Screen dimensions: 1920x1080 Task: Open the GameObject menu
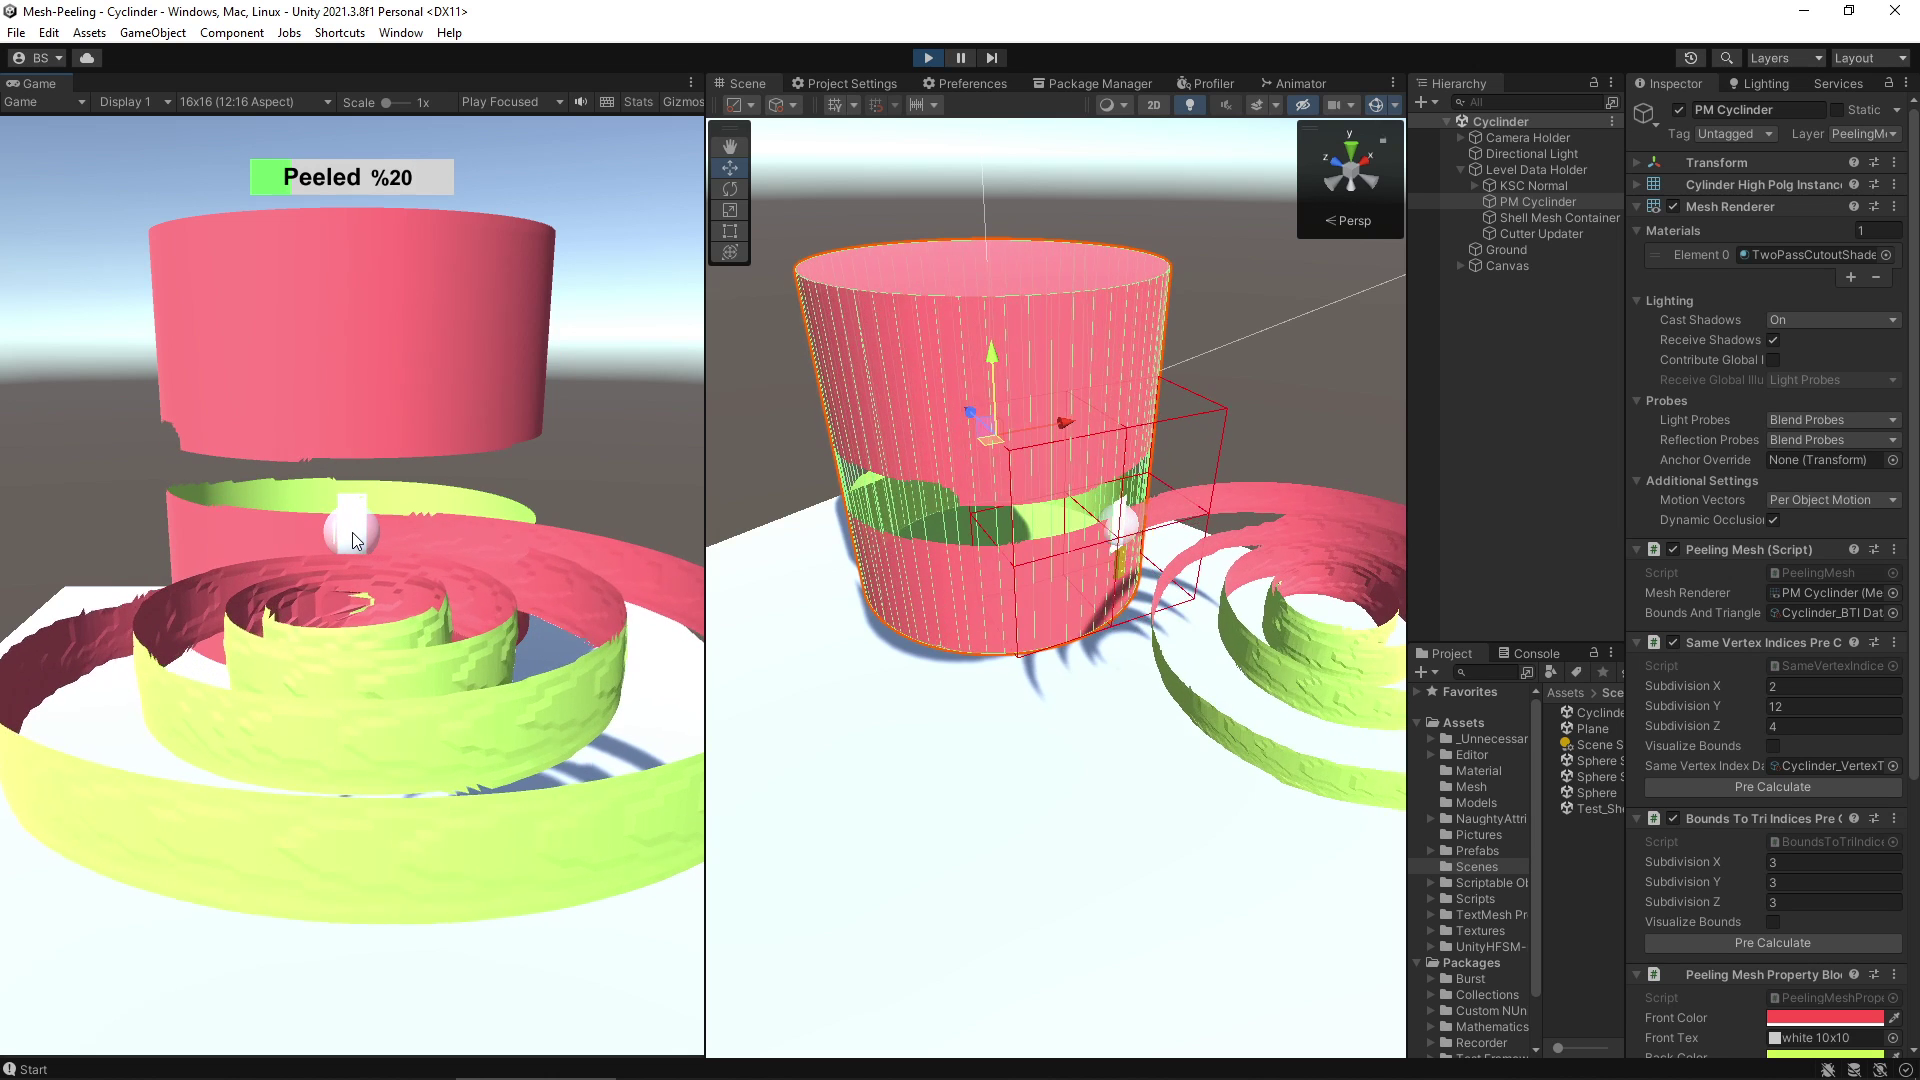coord(152,33)
